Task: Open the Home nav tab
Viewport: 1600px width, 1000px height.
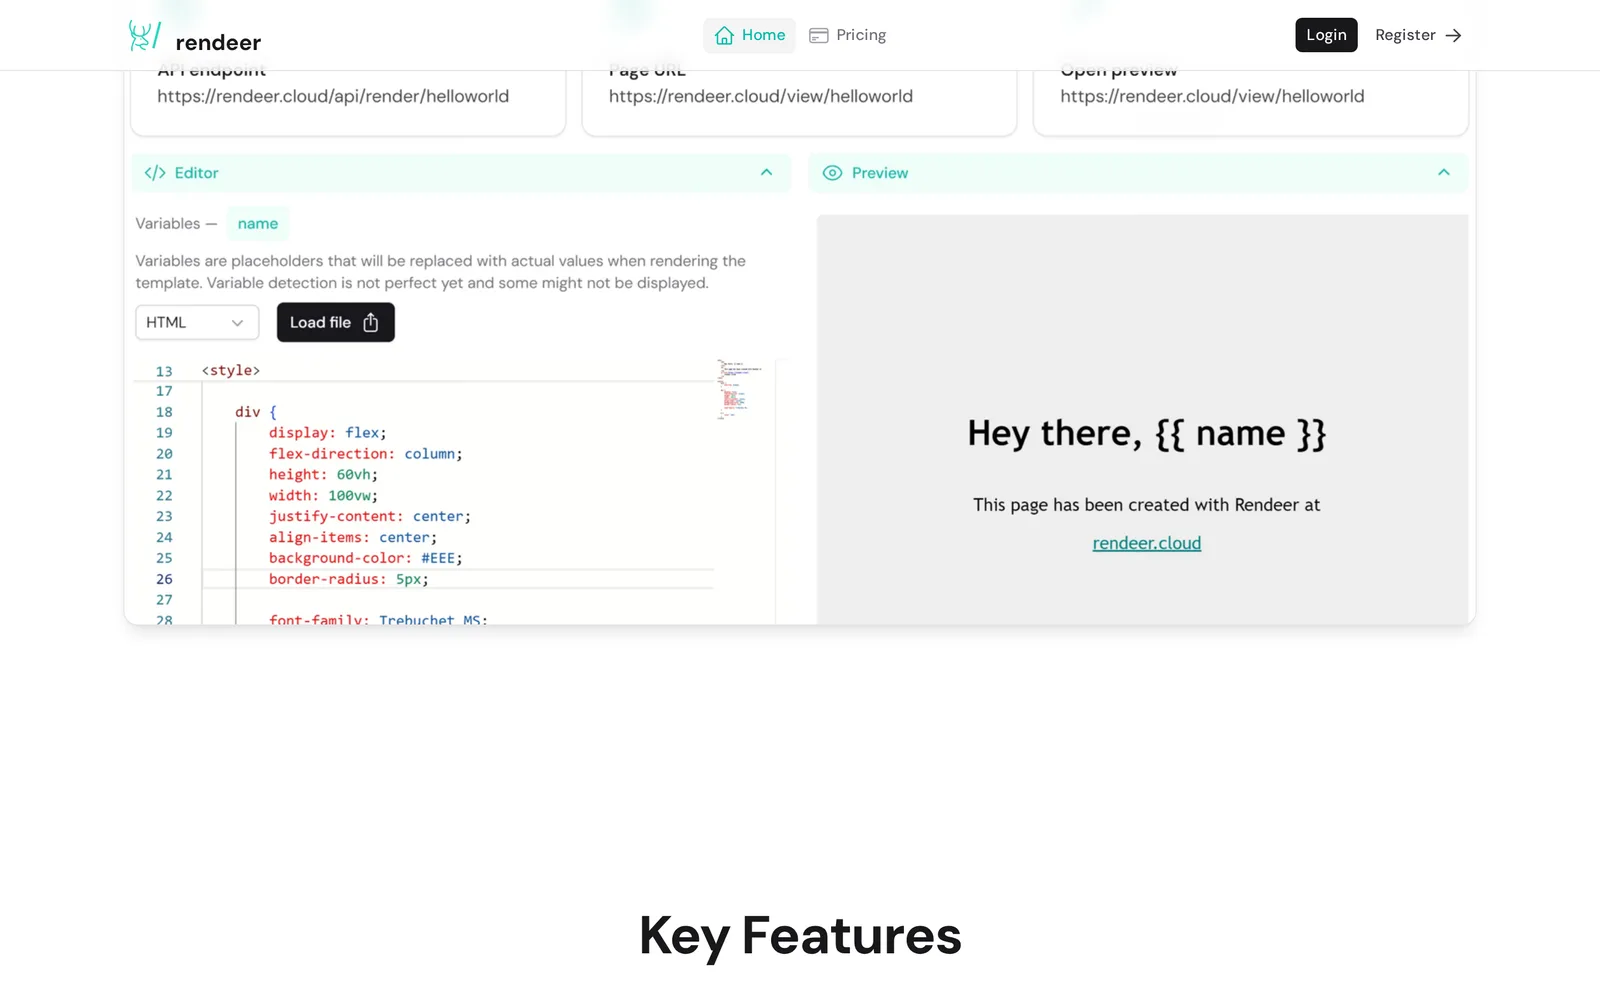Action: coord(749,35)
